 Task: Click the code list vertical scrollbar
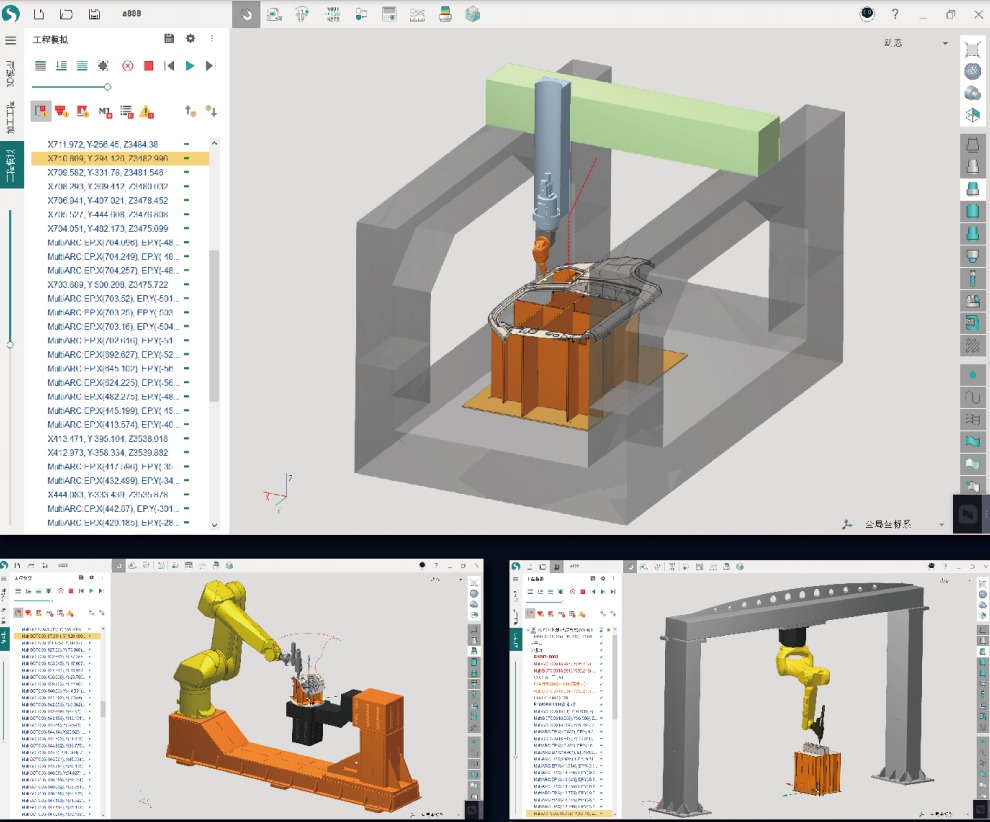(x=214, y=325)
